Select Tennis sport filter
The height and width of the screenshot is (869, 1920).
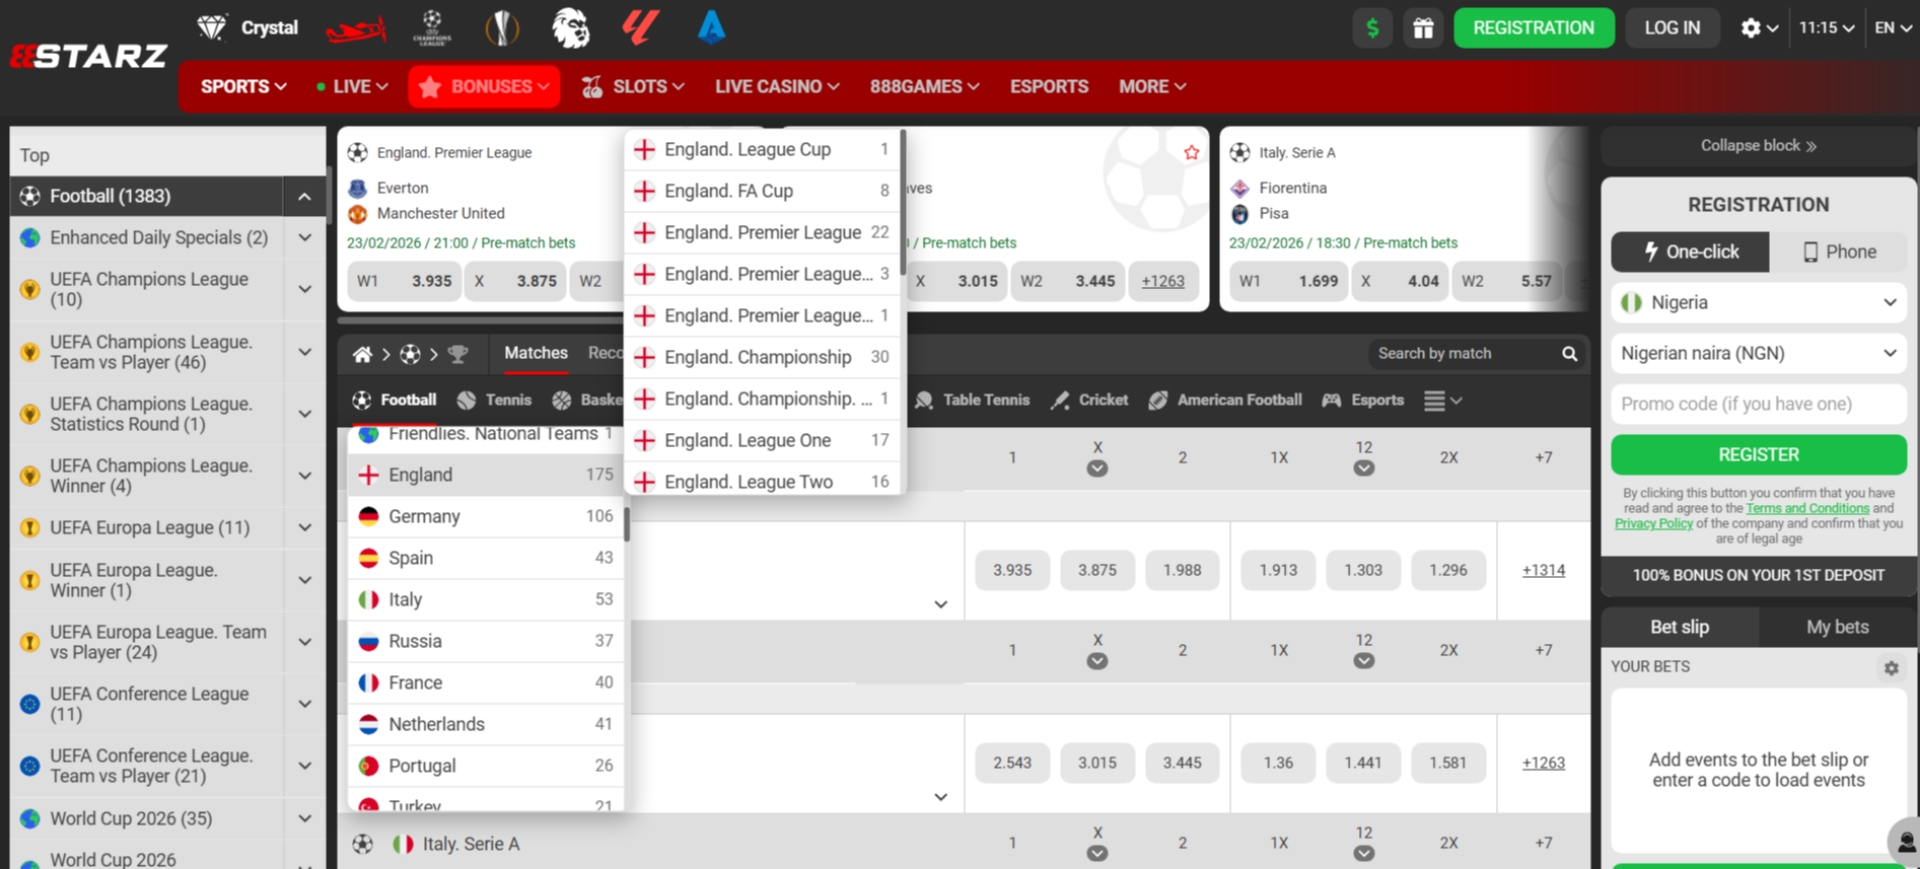coord(494,400)
